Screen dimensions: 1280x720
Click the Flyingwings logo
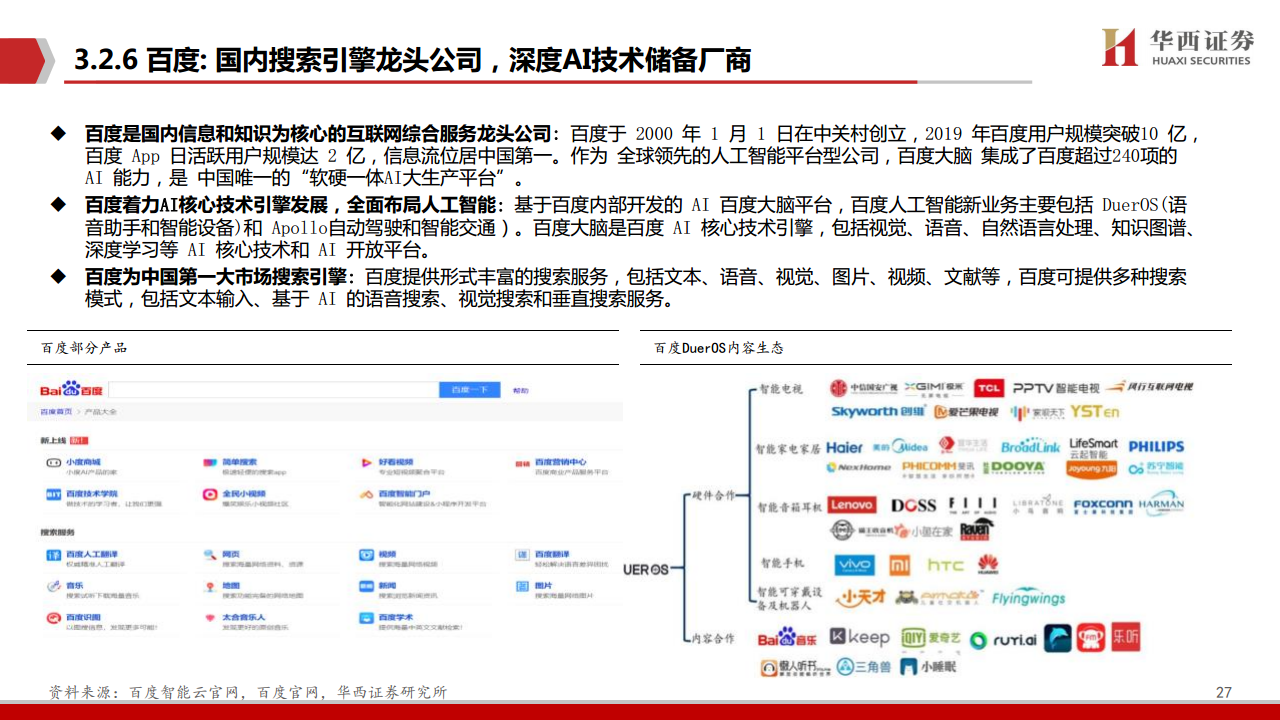point(1029,598)
